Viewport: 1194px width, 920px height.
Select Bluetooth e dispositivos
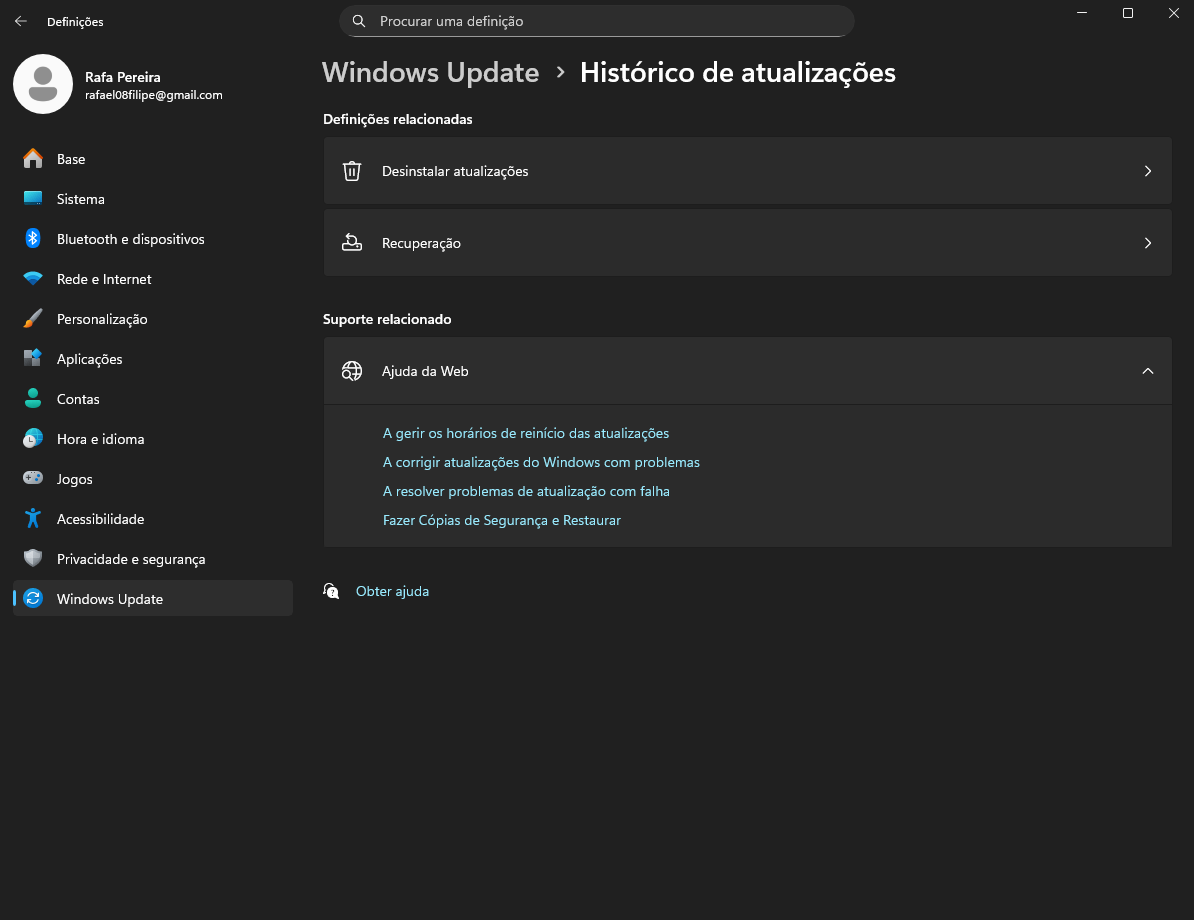[153, 238]
